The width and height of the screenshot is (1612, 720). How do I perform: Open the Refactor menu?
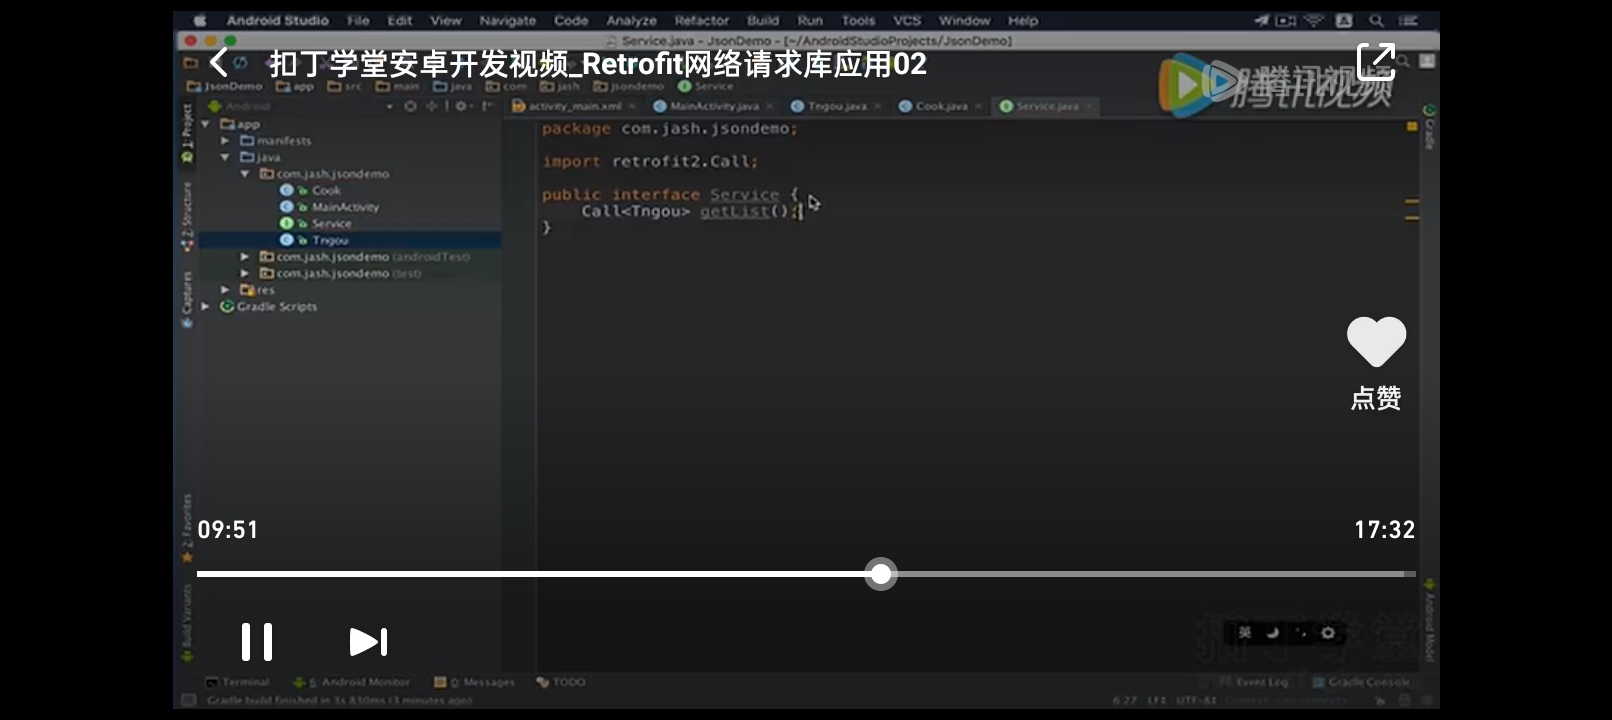[702, 20]
